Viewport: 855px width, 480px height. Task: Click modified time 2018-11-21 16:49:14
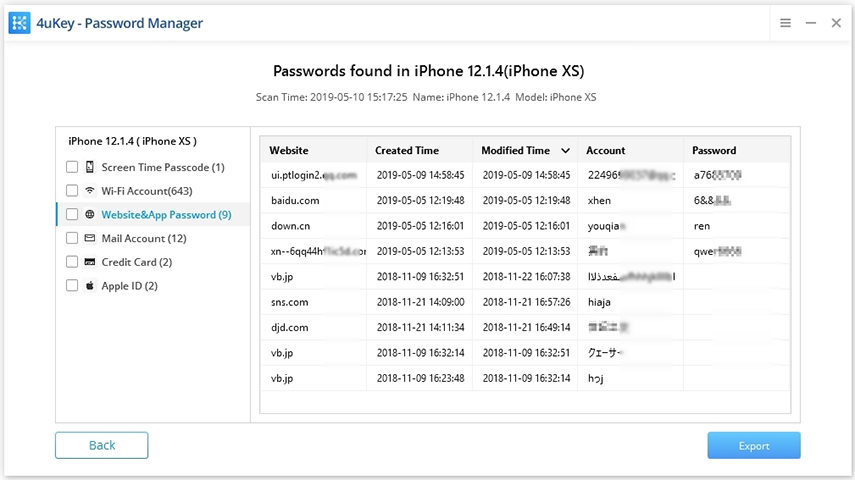(x=526, y=328)
